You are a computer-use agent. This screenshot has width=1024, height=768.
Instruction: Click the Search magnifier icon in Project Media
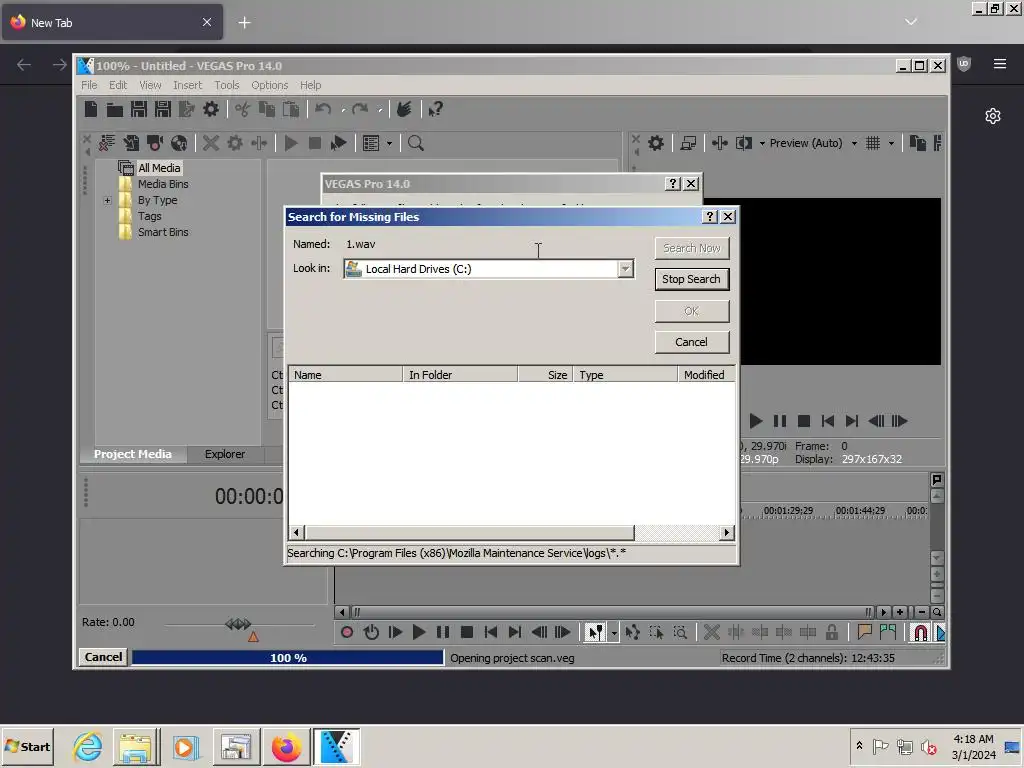pos(415,143)
